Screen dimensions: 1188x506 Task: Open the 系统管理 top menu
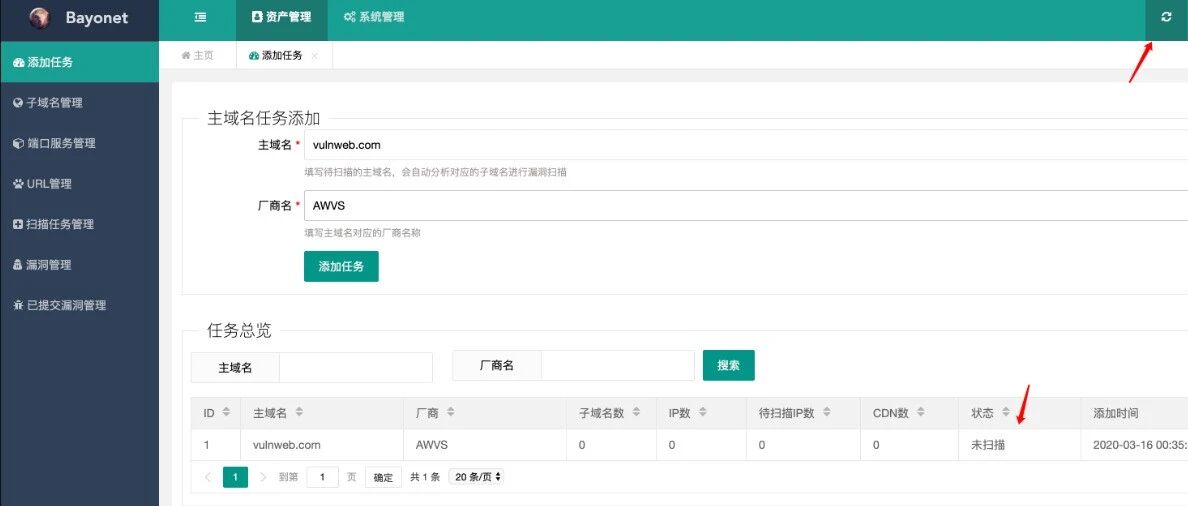[x=374, y=17]
